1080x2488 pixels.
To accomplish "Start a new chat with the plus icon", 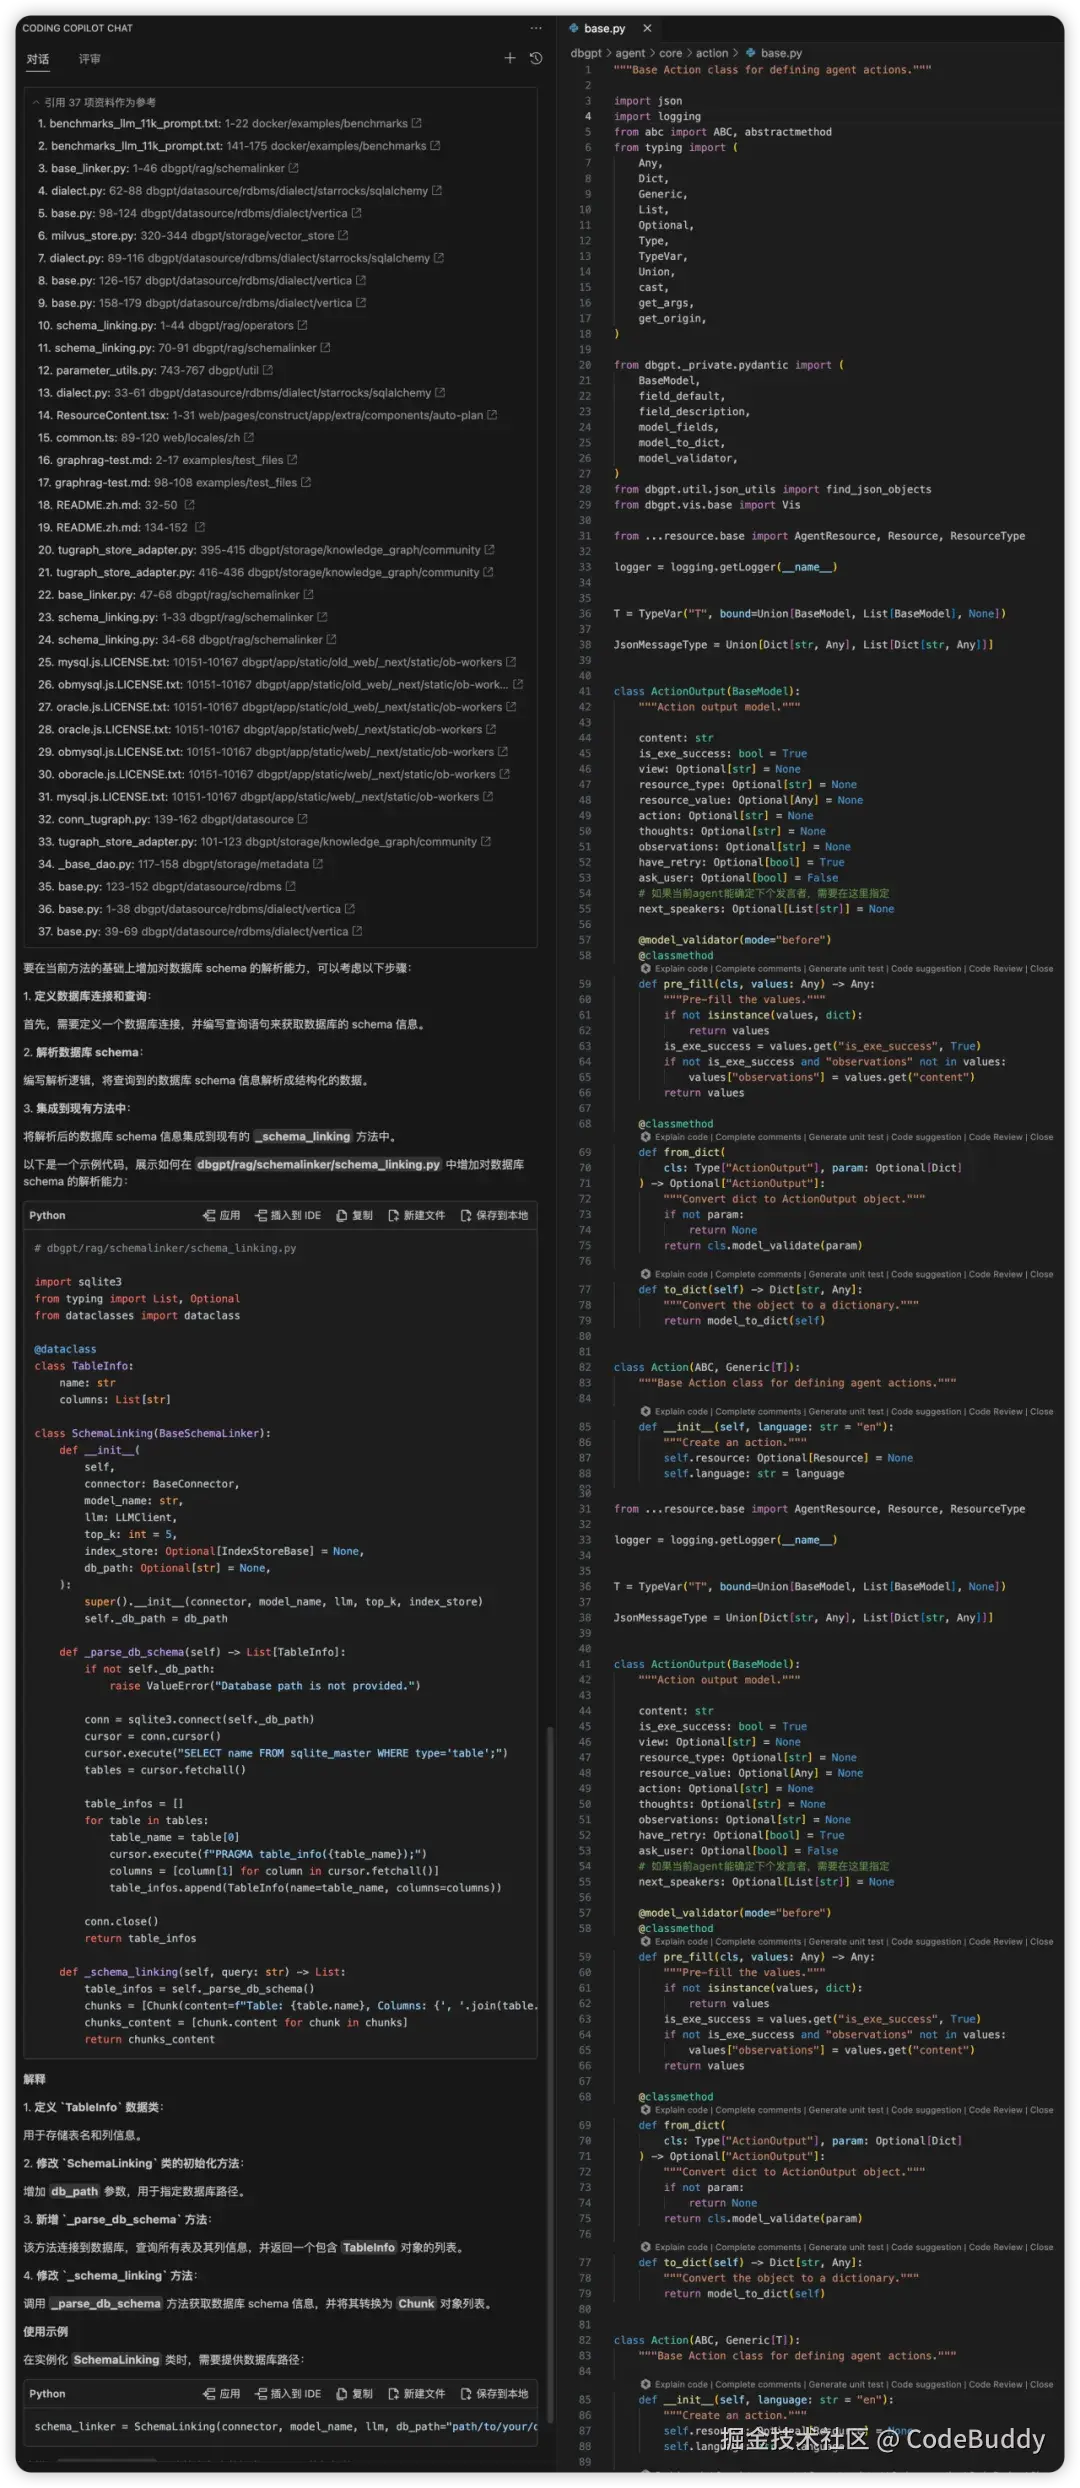I will pyautogui.click(x=510, y=59).
